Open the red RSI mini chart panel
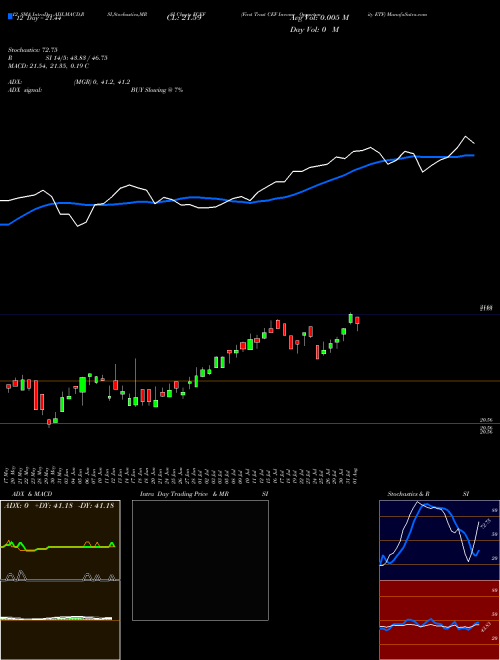Screen dimensions: 500x660 click(x=439, y=620)
